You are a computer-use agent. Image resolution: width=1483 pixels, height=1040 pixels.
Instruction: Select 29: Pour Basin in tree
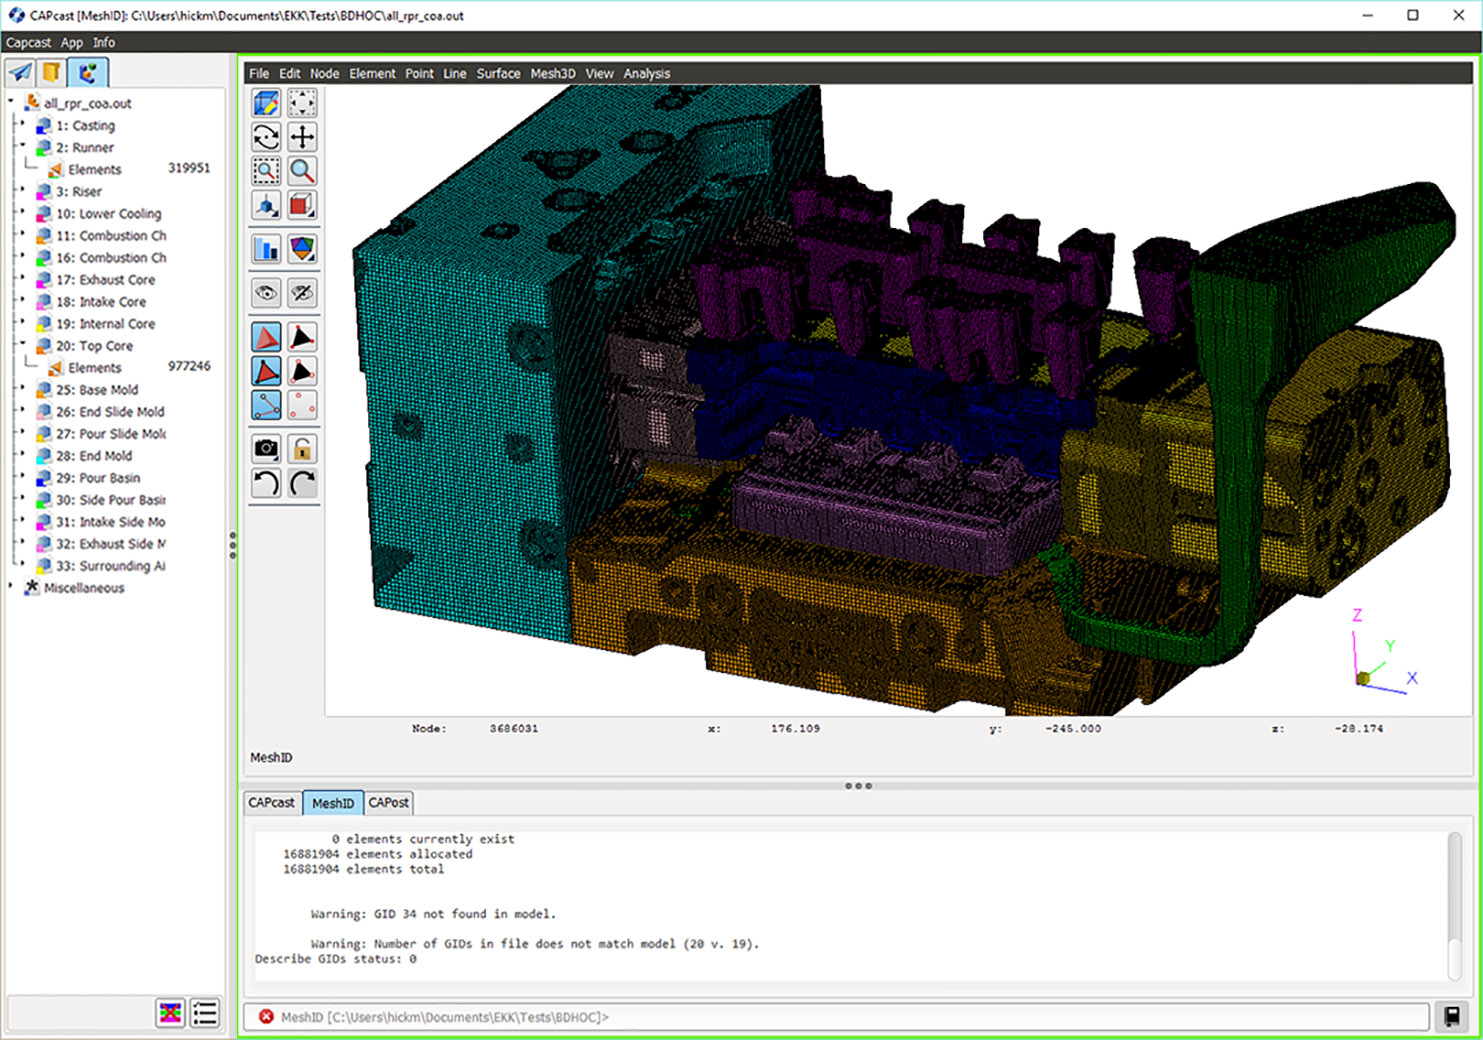tap(98, 478)
